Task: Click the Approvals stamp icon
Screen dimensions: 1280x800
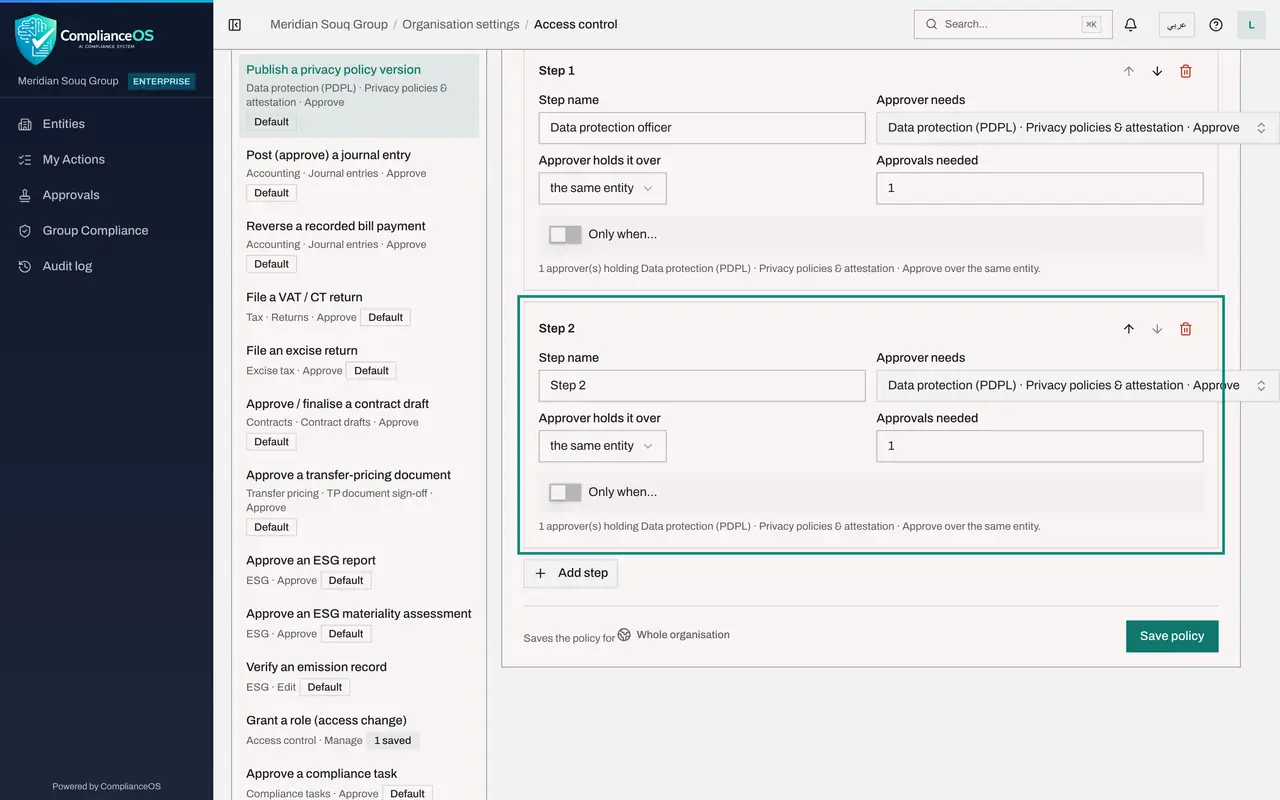Action: tap(25, 195)
